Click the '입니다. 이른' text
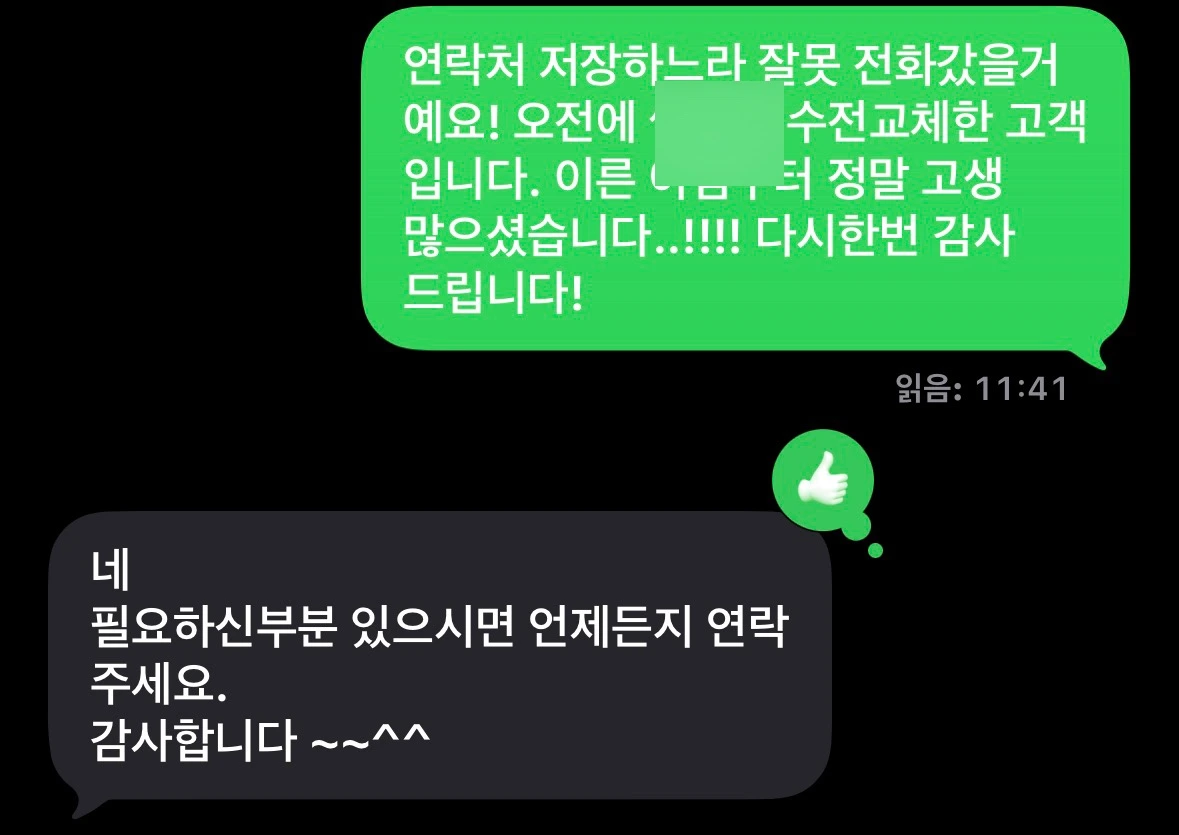Image resolution: width=1179 pixels, height=835 pixels. coord(518,180)
